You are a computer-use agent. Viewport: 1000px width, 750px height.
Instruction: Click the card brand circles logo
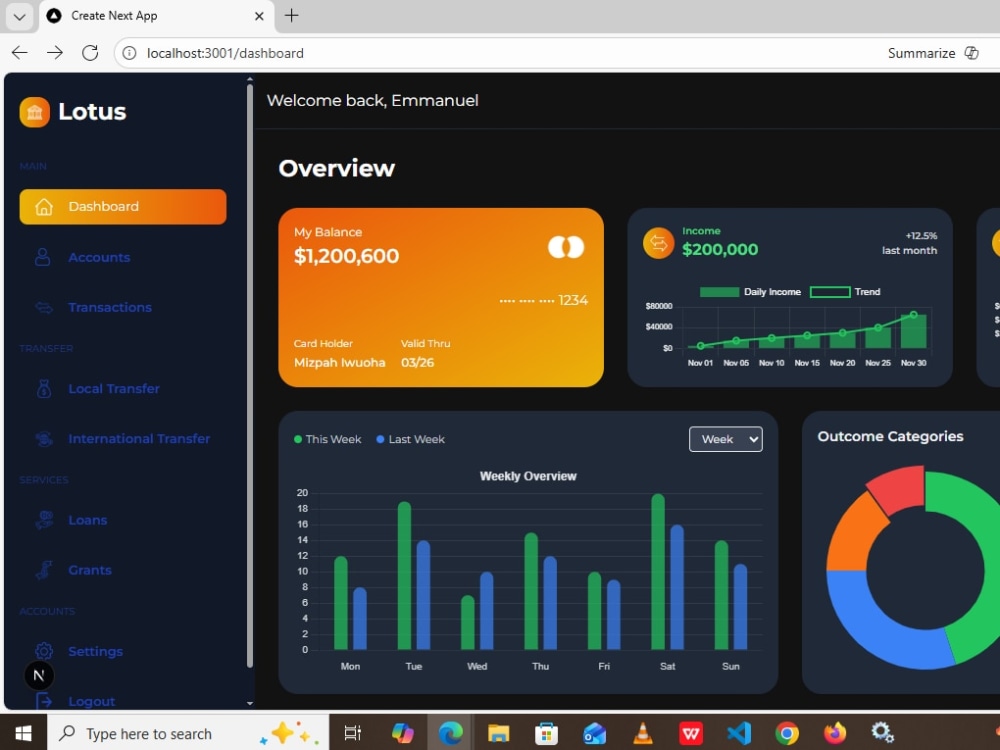[x=566, y=247]
